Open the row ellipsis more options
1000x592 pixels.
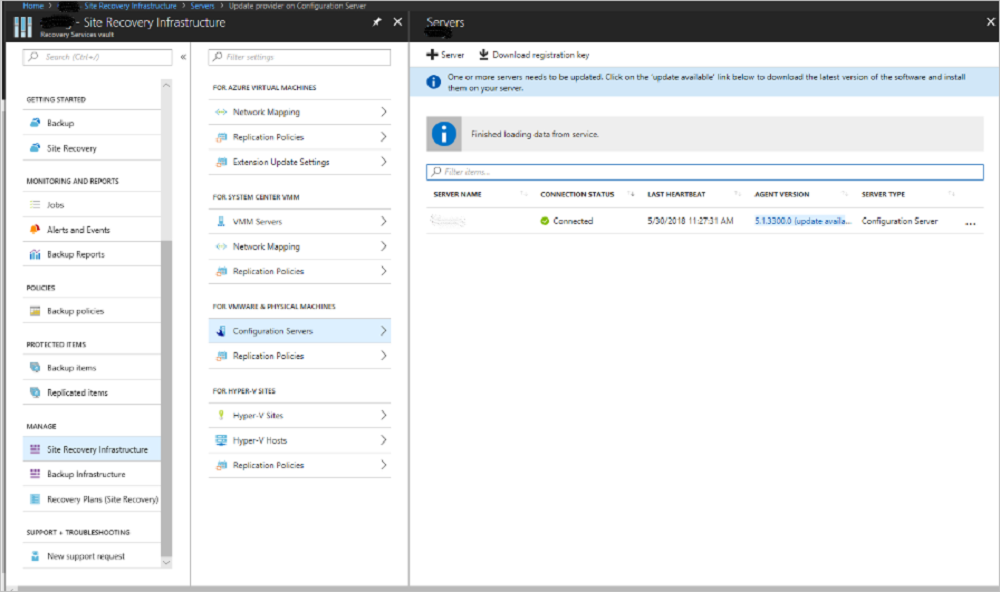point(969,223)
